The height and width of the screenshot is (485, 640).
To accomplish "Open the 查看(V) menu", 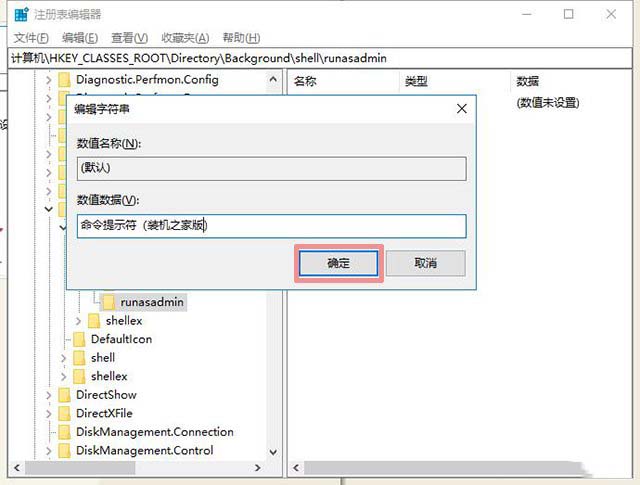I will [x=129, y=38].
